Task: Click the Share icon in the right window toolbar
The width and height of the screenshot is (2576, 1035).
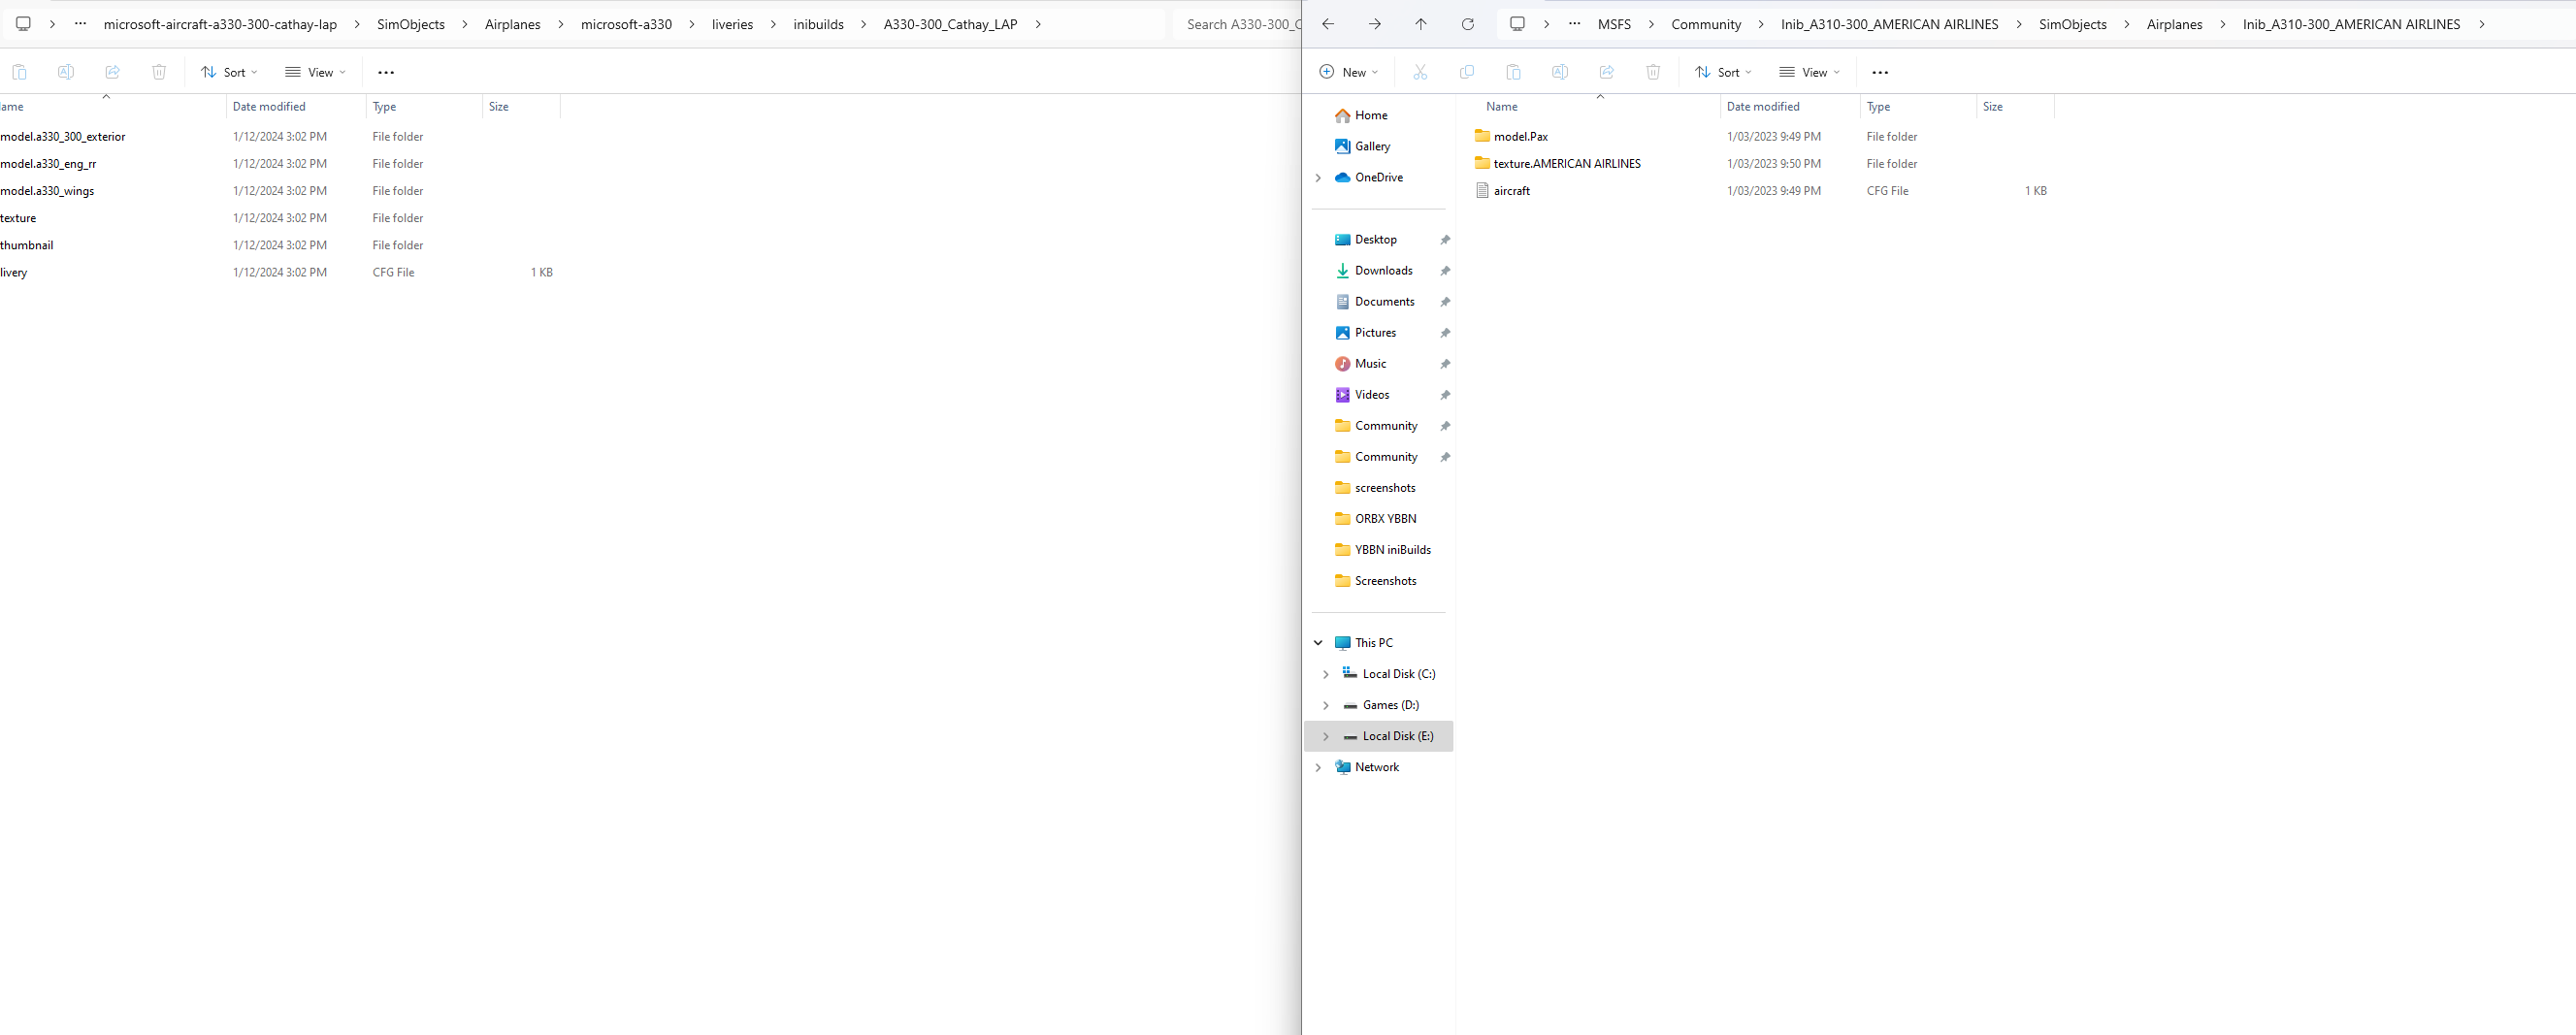Action: 1607,72
